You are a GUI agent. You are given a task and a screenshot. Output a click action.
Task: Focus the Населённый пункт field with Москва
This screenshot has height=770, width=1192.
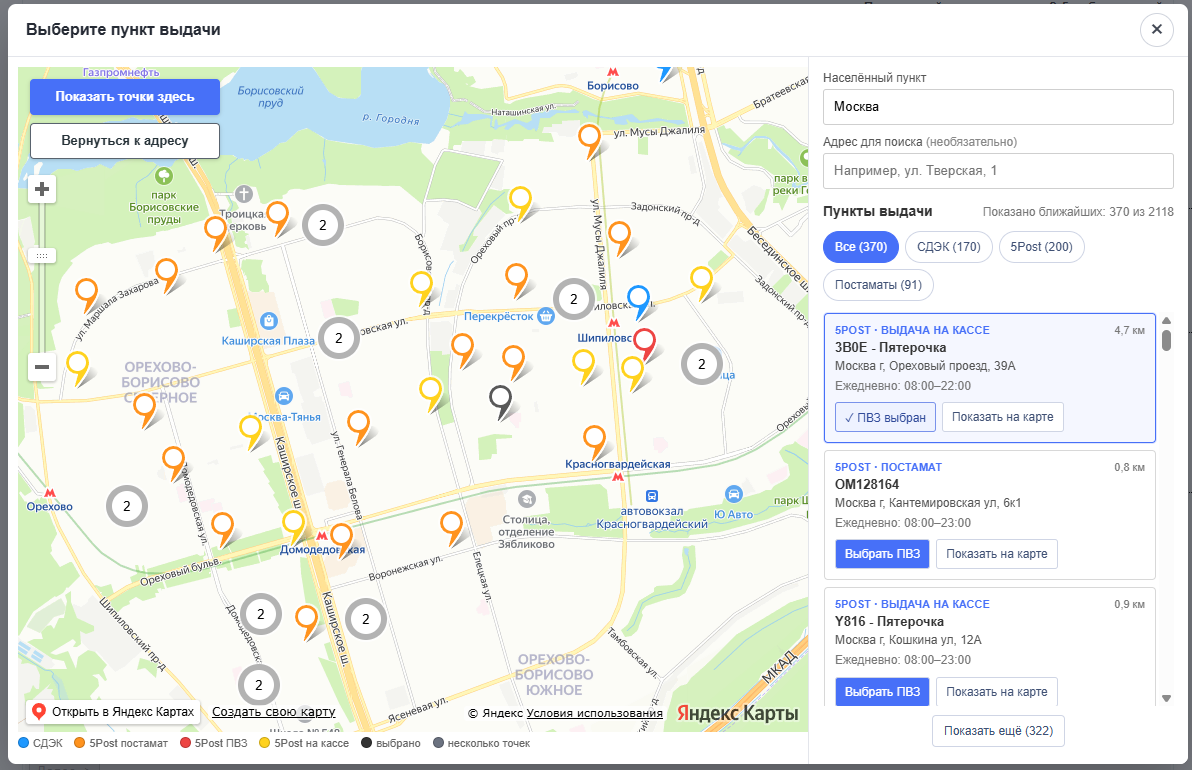pos(998,107)
